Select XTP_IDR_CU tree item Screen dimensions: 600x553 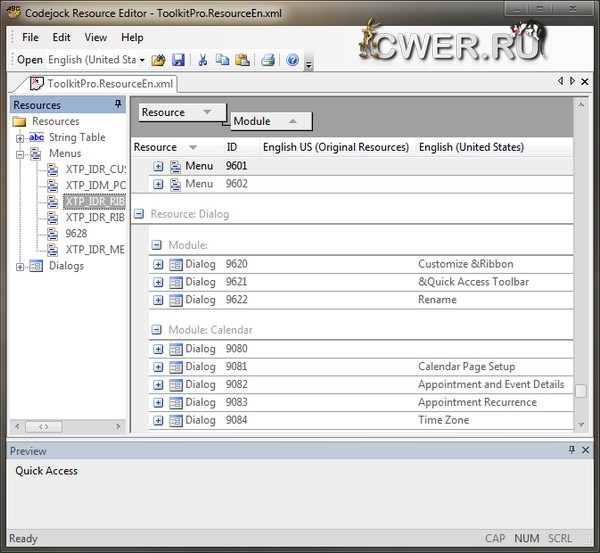(x=95, y=169)
